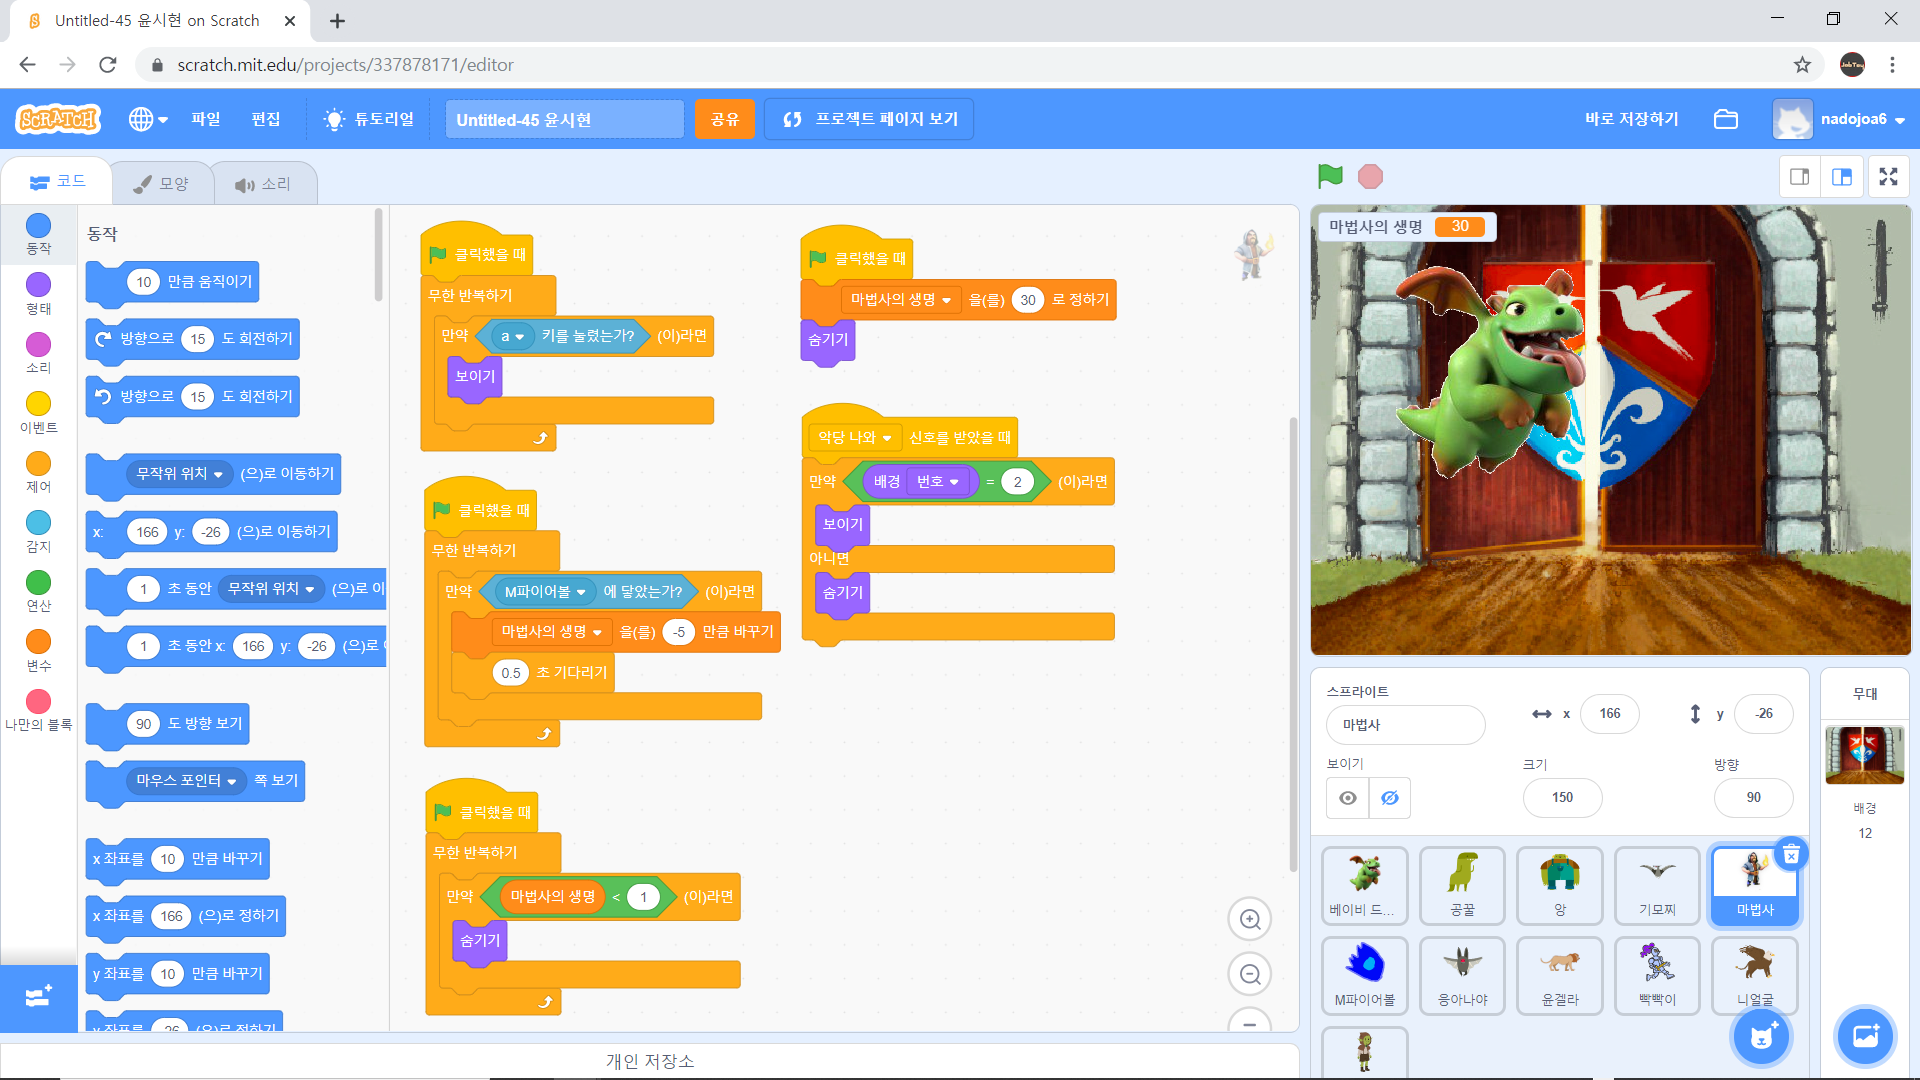The image size is (1920, 1080).
Task: Open the language globe menu
Action: tap(147, 119)
